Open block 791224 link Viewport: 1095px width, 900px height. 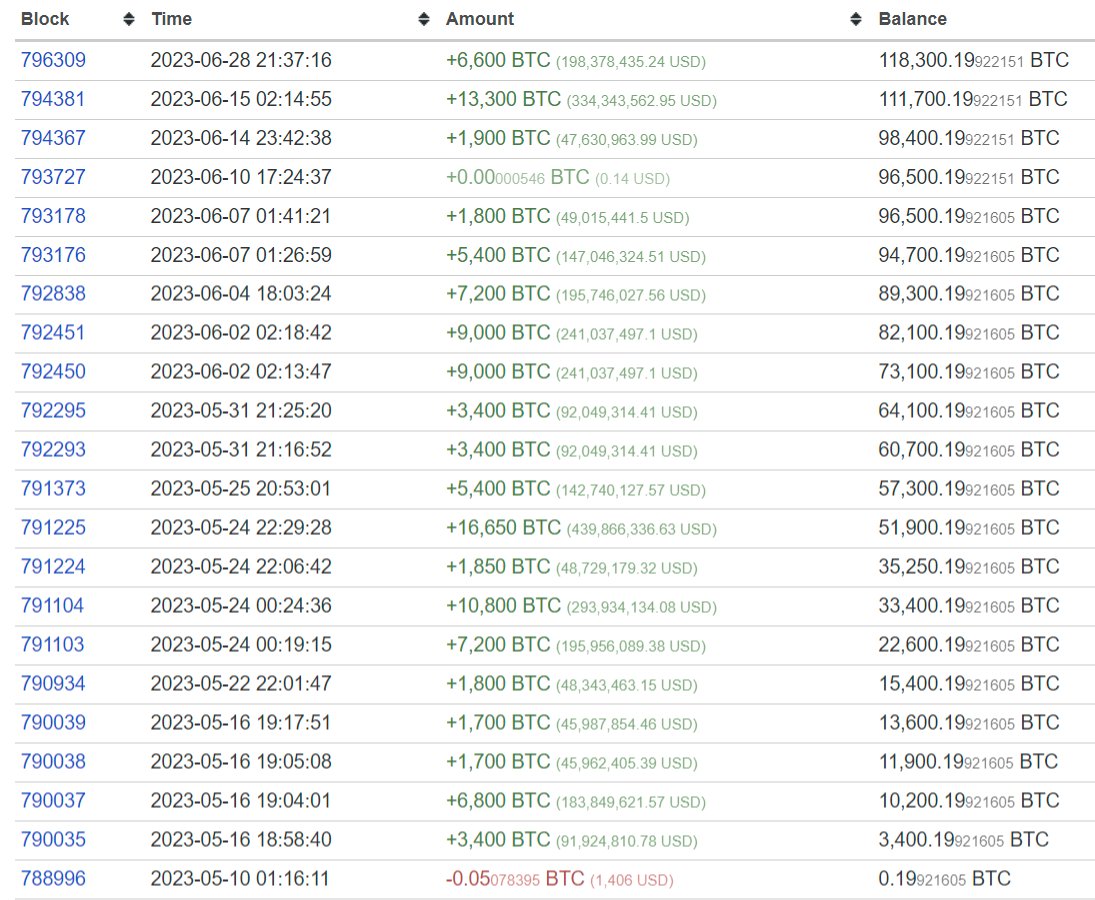[x=53, y=567]
